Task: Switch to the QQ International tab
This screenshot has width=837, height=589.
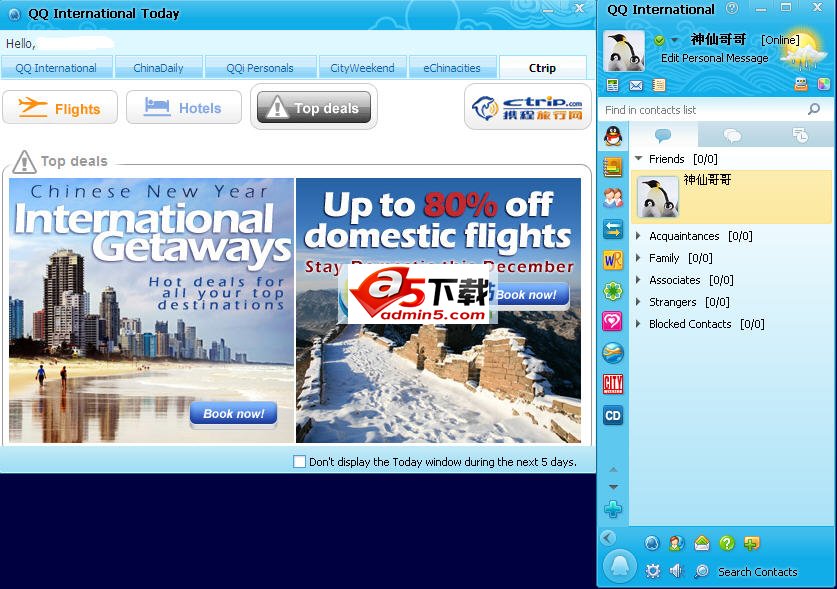Action: coord(56,68)
